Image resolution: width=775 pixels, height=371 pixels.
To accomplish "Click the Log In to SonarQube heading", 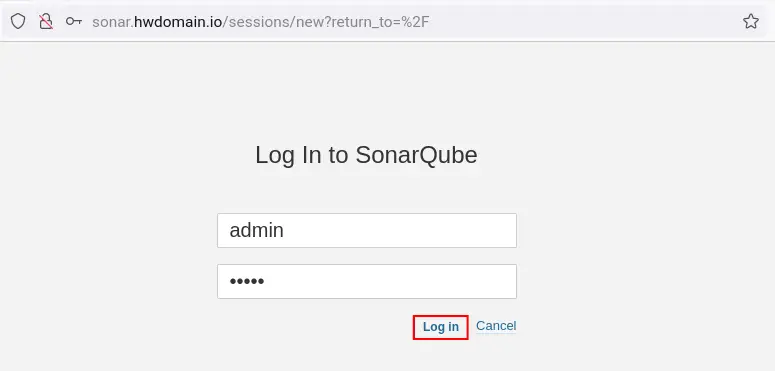I will pyautogui.click(x=366, y=155).
